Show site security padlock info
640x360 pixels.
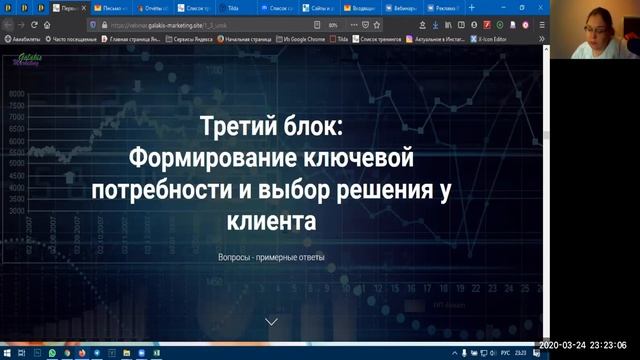104,25
